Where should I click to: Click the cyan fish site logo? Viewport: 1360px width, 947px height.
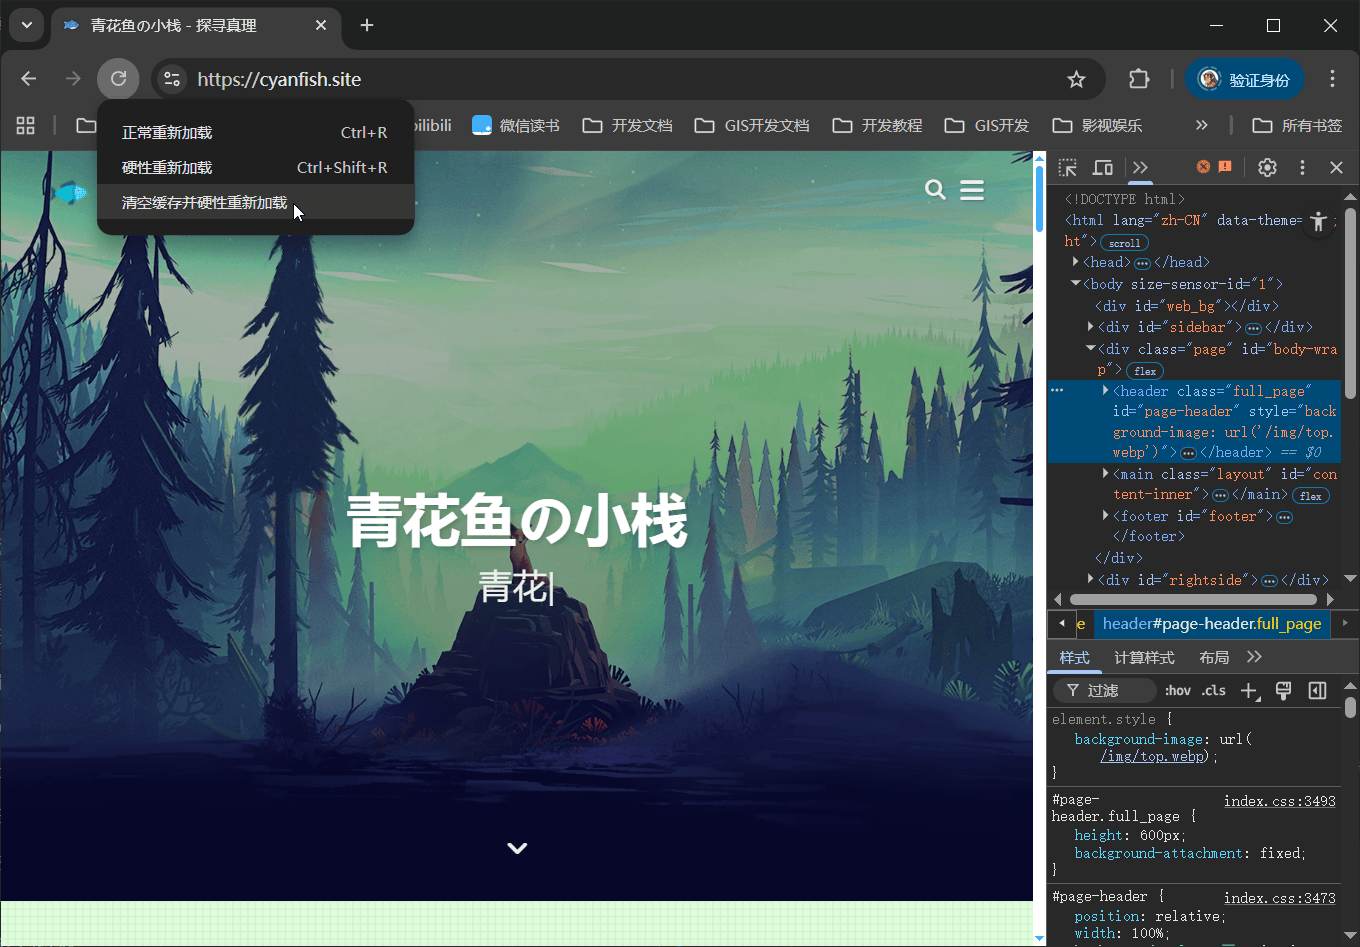point(70,192)
